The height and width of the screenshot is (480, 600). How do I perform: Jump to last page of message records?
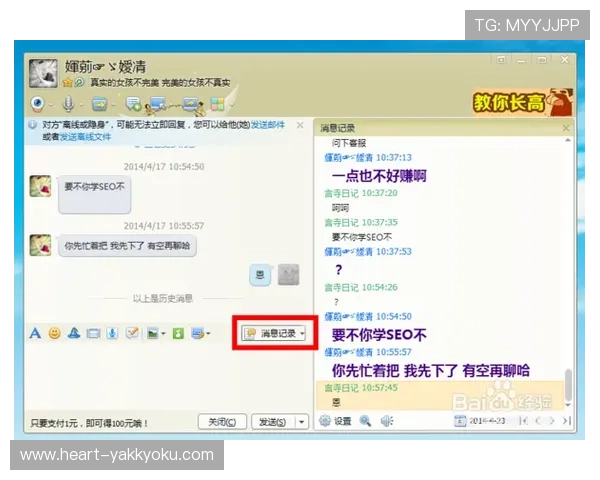[566, 421]
